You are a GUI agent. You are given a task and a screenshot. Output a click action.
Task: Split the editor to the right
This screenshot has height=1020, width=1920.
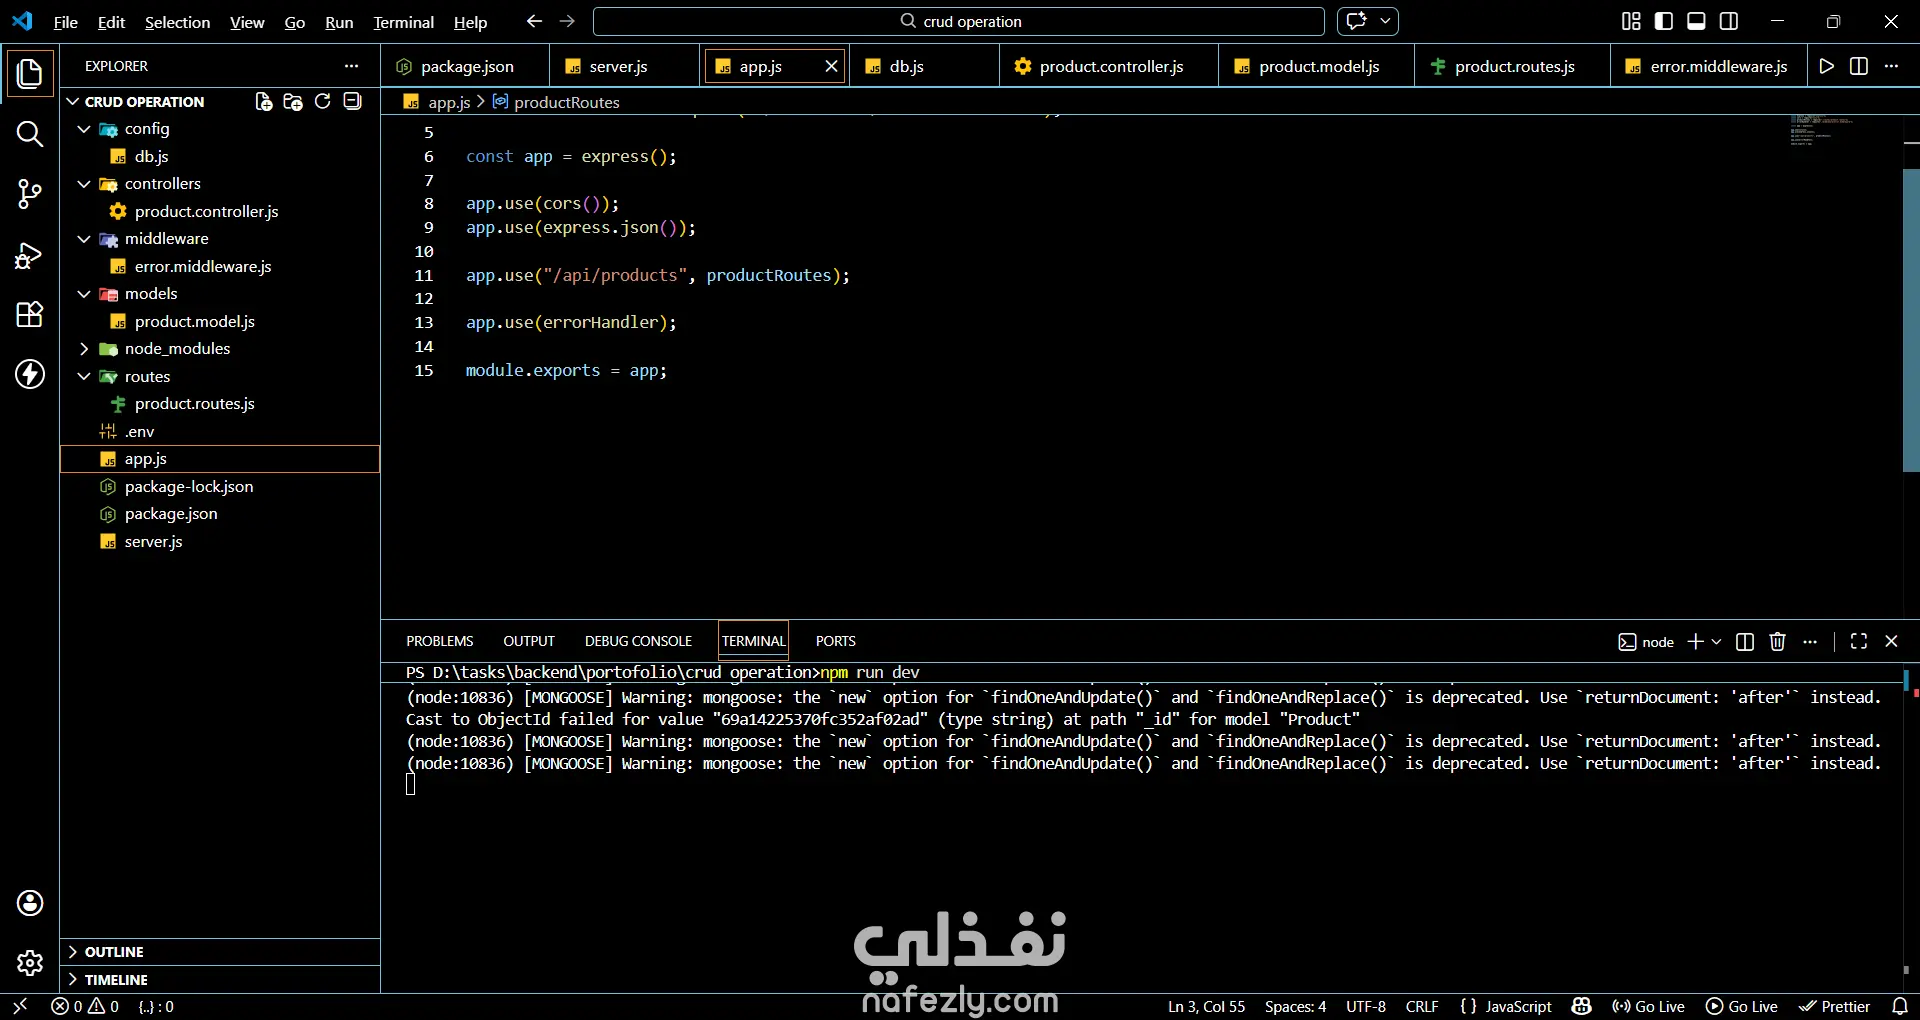1859,66
